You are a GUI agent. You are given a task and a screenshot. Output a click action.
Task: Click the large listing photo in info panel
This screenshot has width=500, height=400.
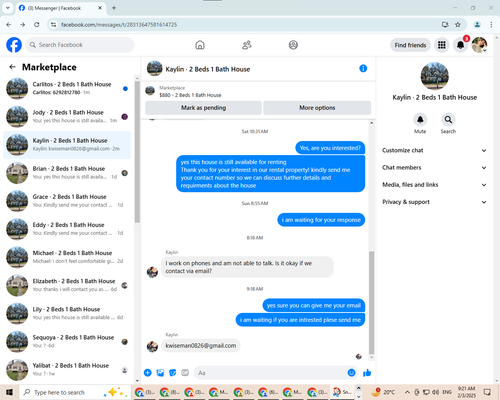434,76
